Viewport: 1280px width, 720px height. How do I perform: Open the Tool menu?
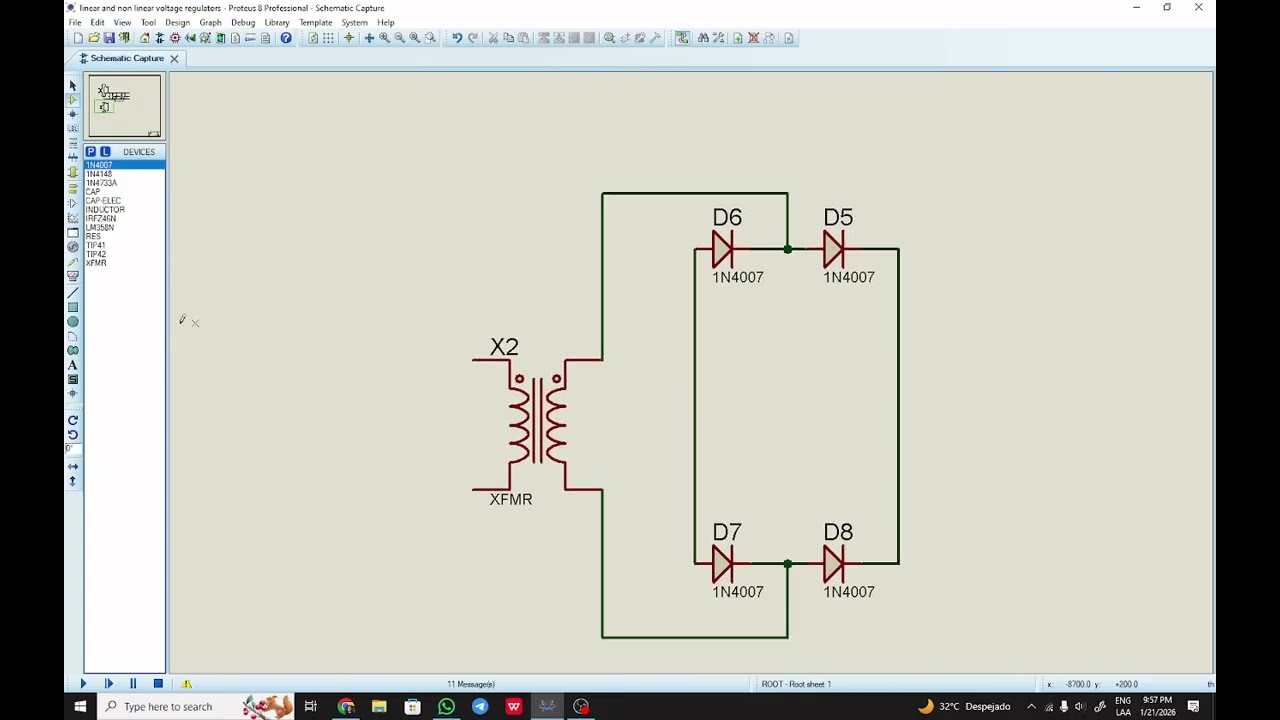pos(148,22)
